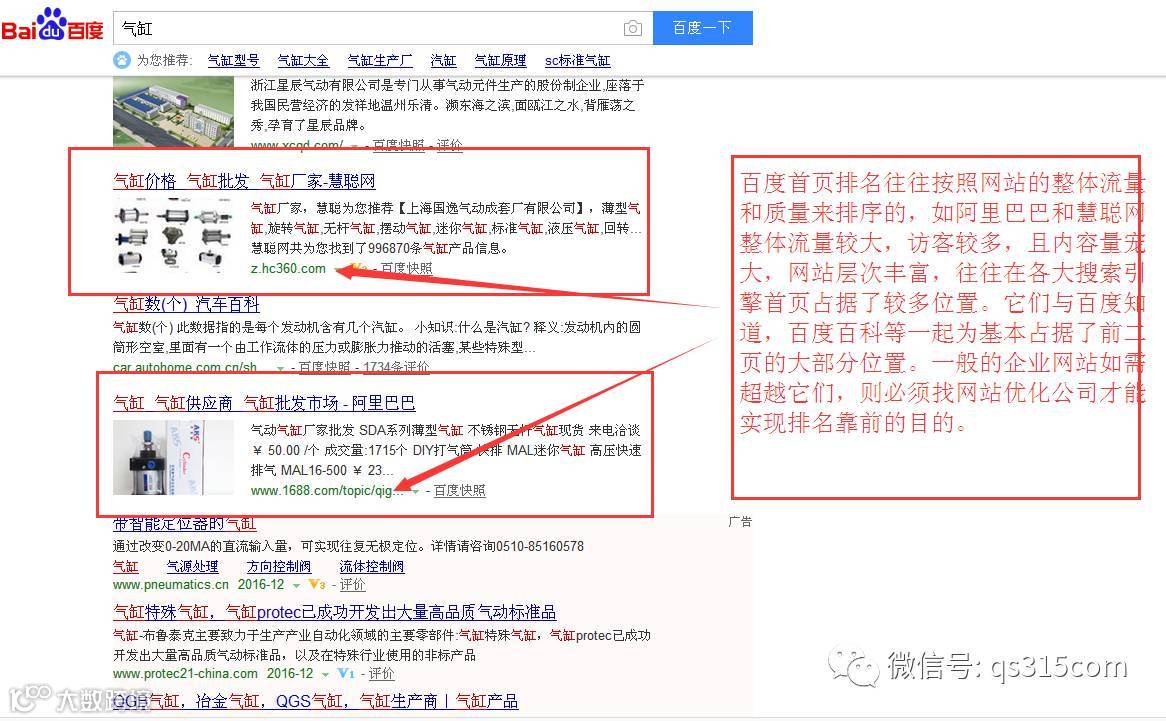Click the 为您推荐 label text
1166x721 pixels.
tap(164, 60)
